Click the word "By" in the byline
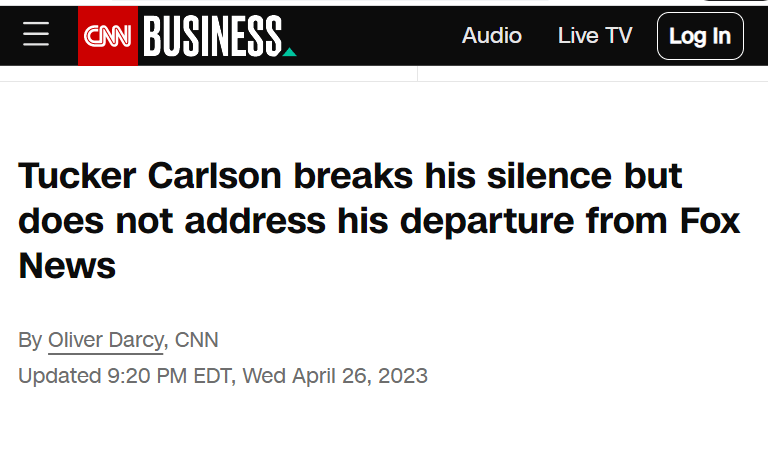The width and height of the screenshot is (768, 459). (x=30, y=340)
